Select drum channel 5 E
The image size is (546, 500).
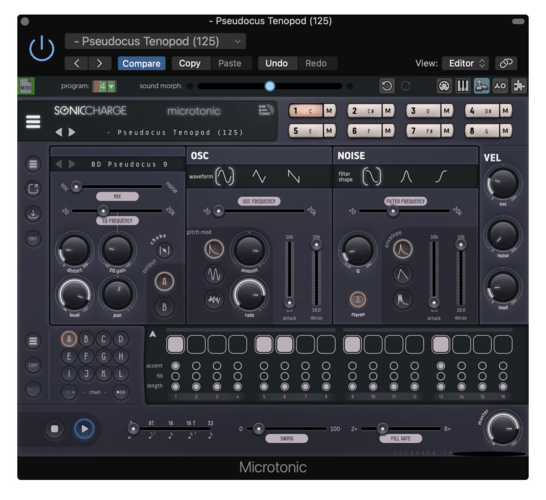pyautogui.click(x=305, y=131)
